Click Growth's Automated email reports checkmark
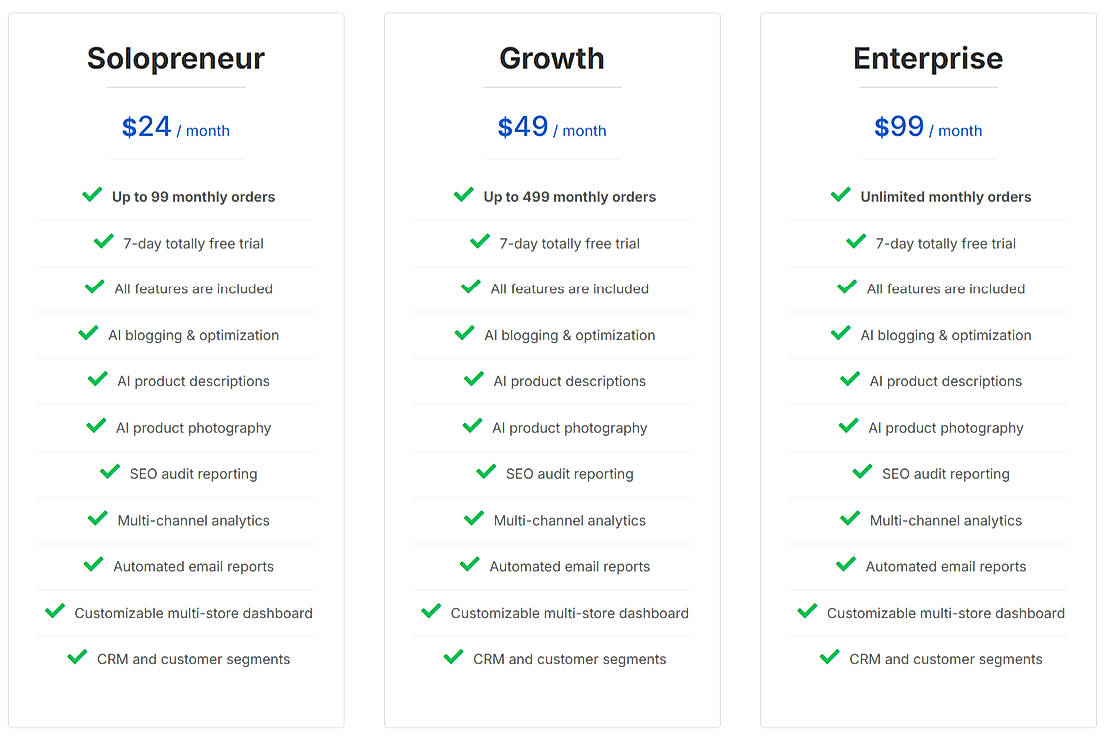1108x744 pixels. (470, 565)
